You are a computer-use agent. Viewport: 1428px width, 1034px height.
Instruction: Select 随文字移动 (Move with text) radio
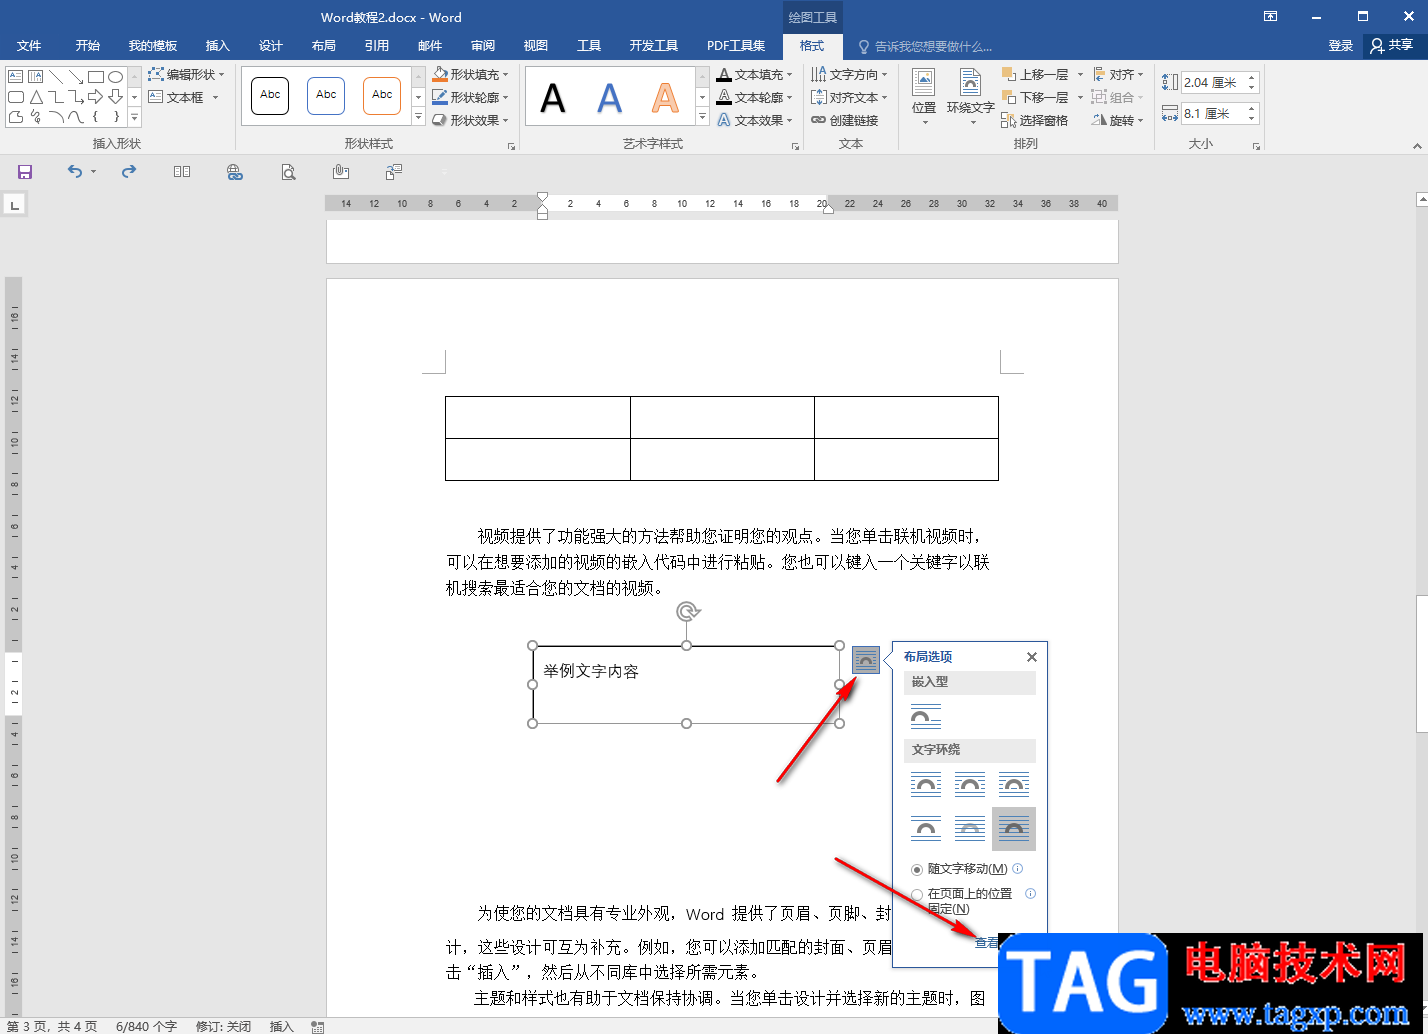[917, 870]
